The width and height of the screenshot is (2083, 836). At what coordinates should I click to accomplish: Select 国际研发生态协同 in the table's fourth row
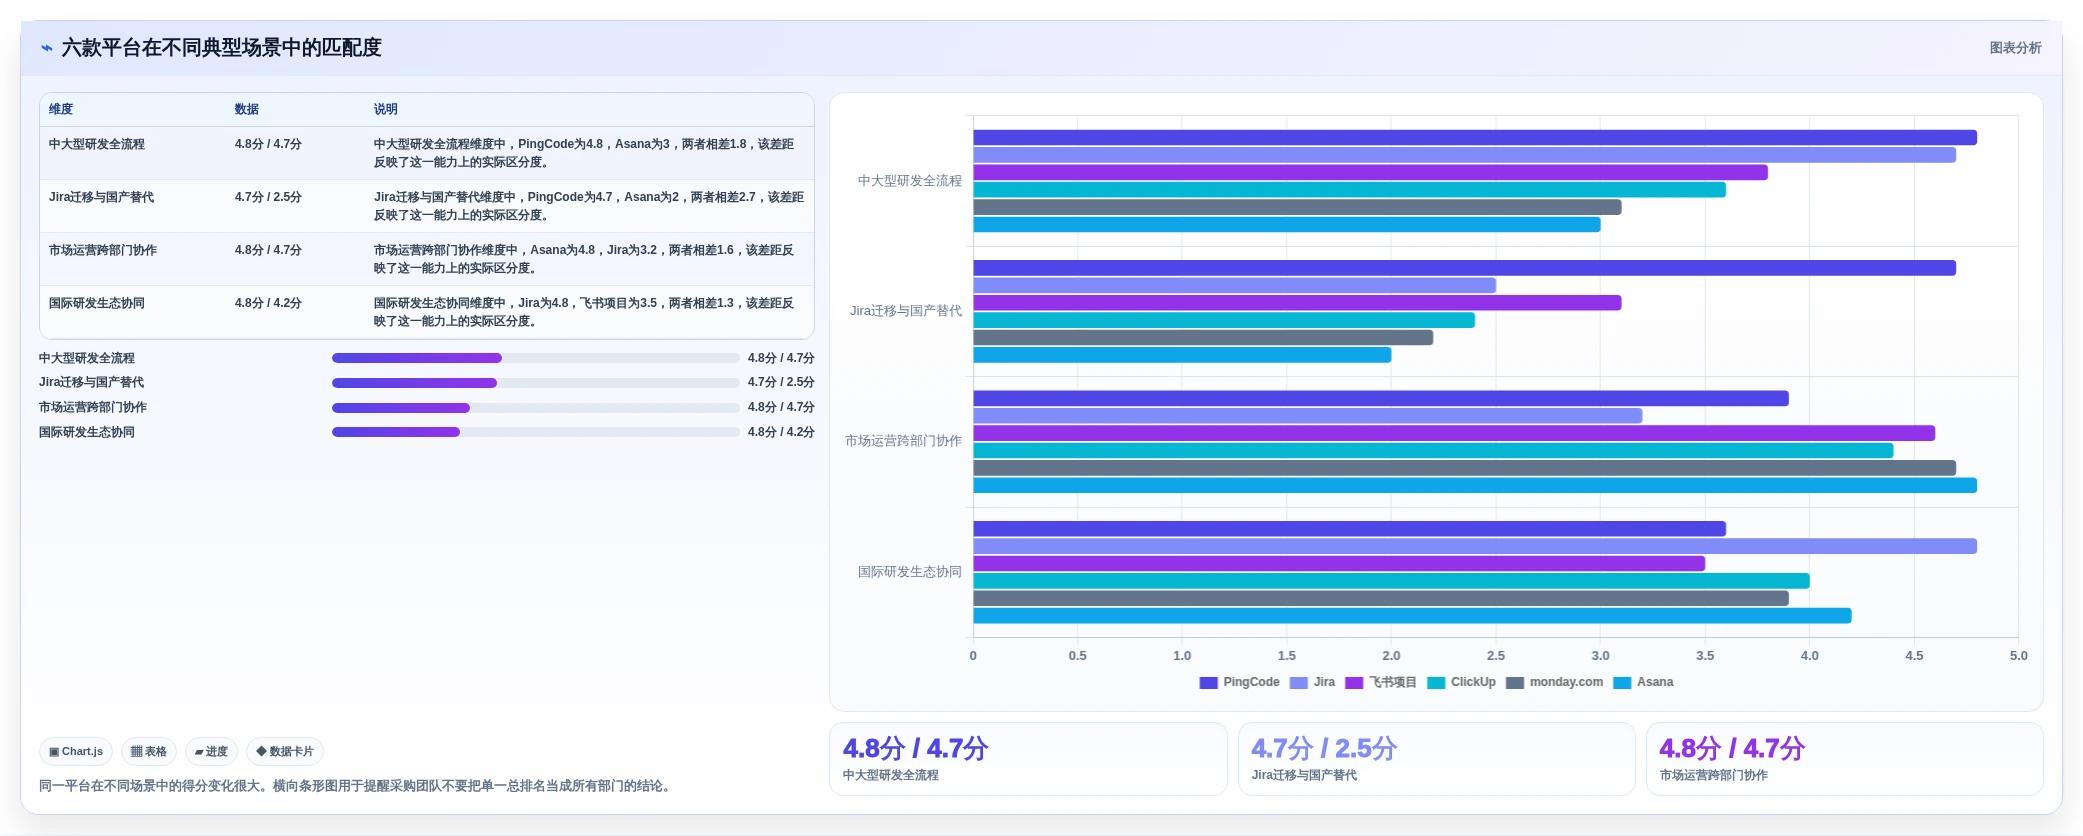pyautogui.click(x=97, y=303)
